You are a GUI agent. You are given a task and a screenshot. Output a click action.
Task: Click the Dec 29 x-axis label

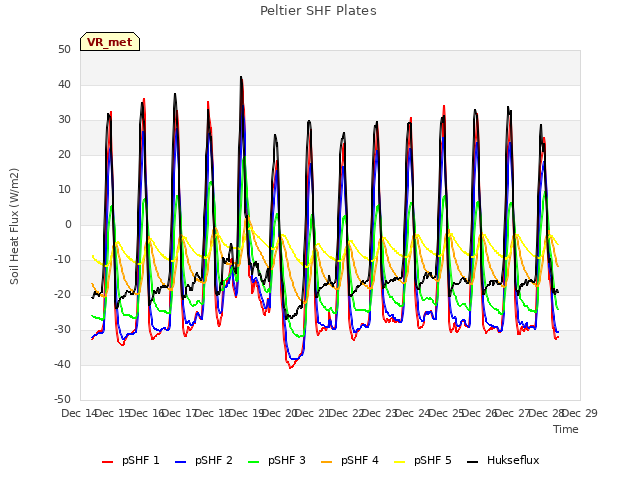point(580,413)
